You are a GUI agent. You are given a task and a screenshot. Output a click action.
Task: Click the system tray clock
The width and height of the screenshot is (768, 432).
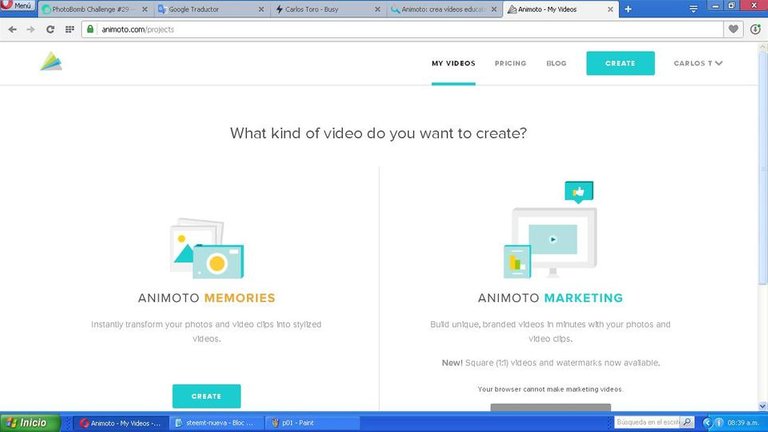click(744, 422)
